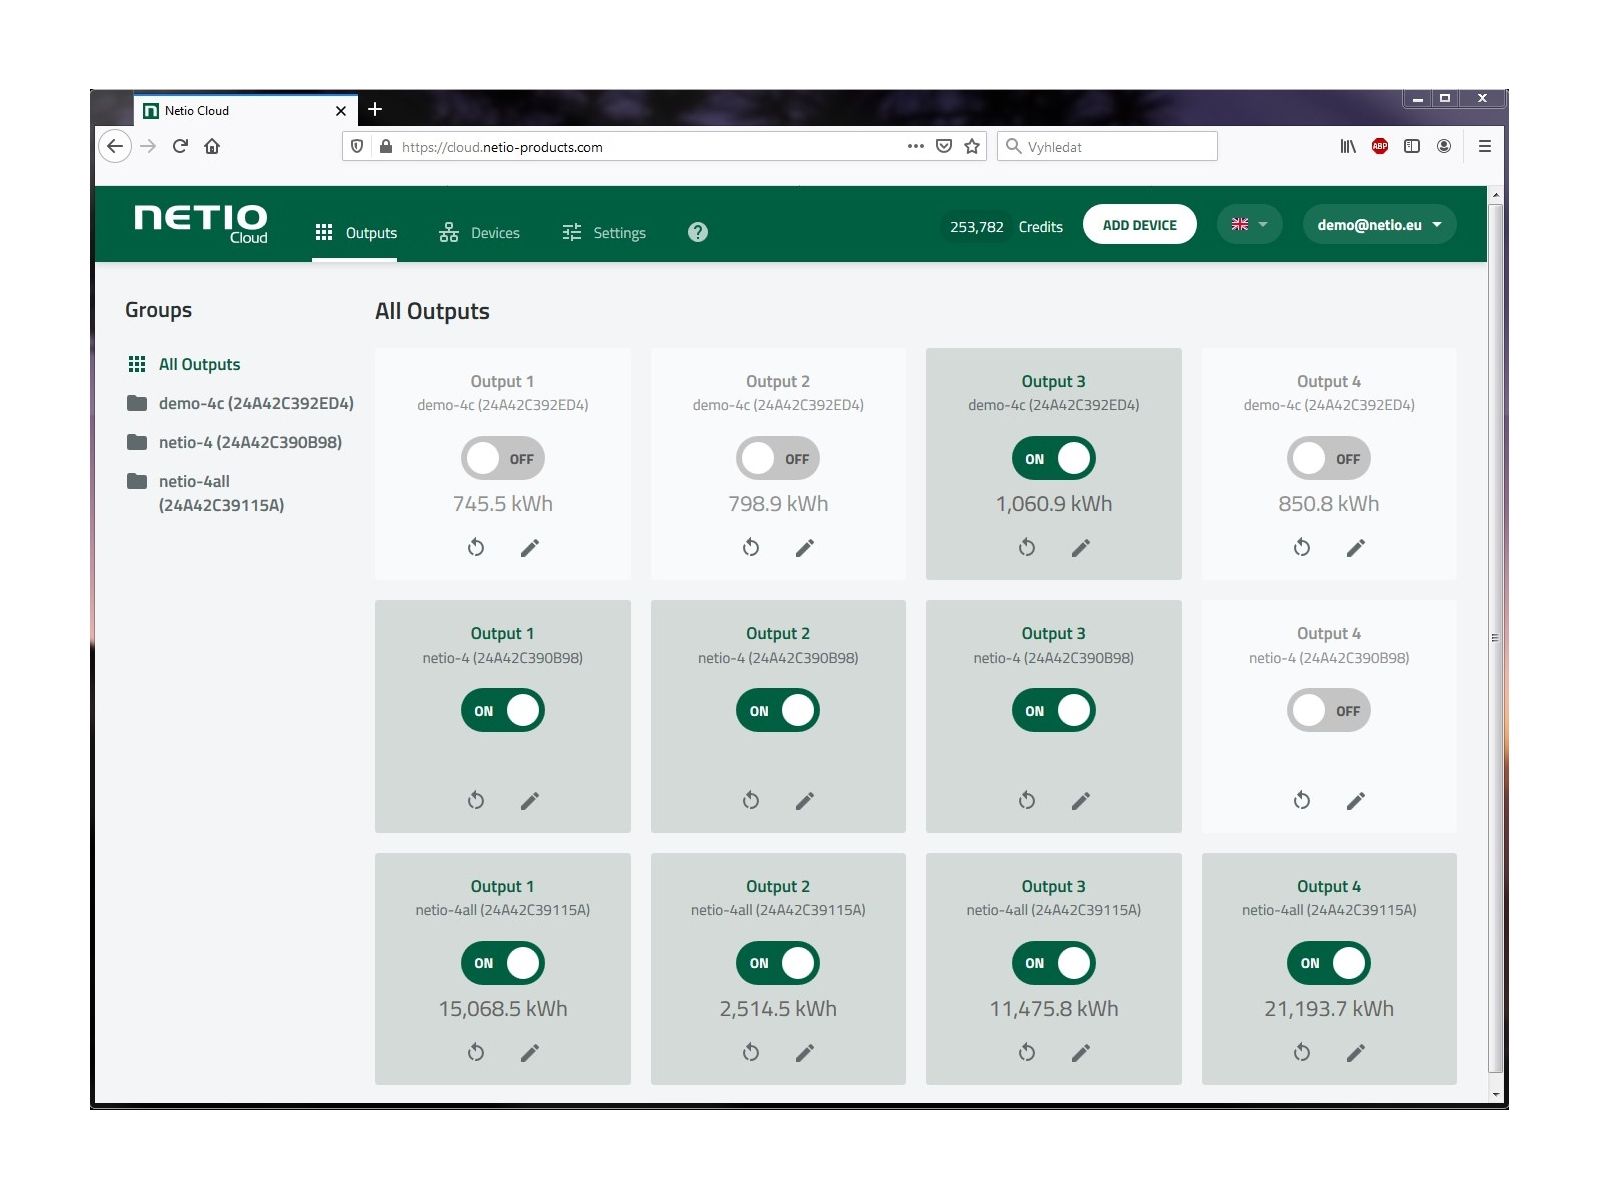Restart Output 4 of netio-4all
Screen dimensions: 1600x1200
coord(1302,1052)
